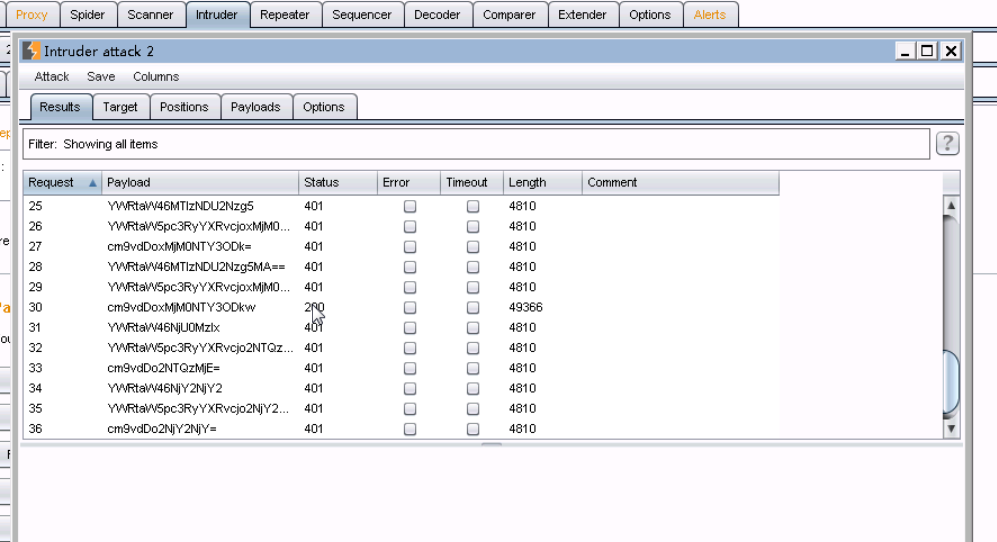
Task: Tick Error checkbox for request 36
Action: point(409,429)
